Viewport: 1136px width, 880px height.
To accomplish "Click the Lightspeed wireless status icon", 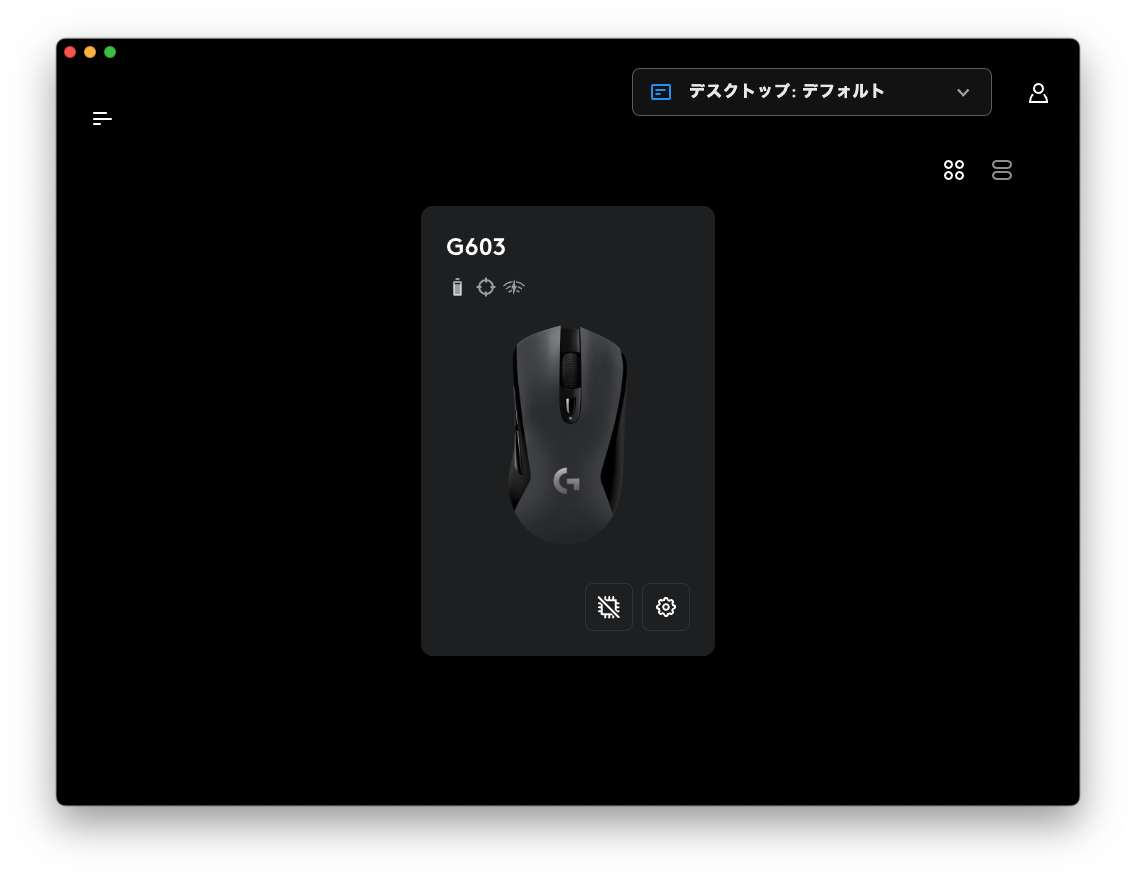I will [x=514, y=287].
